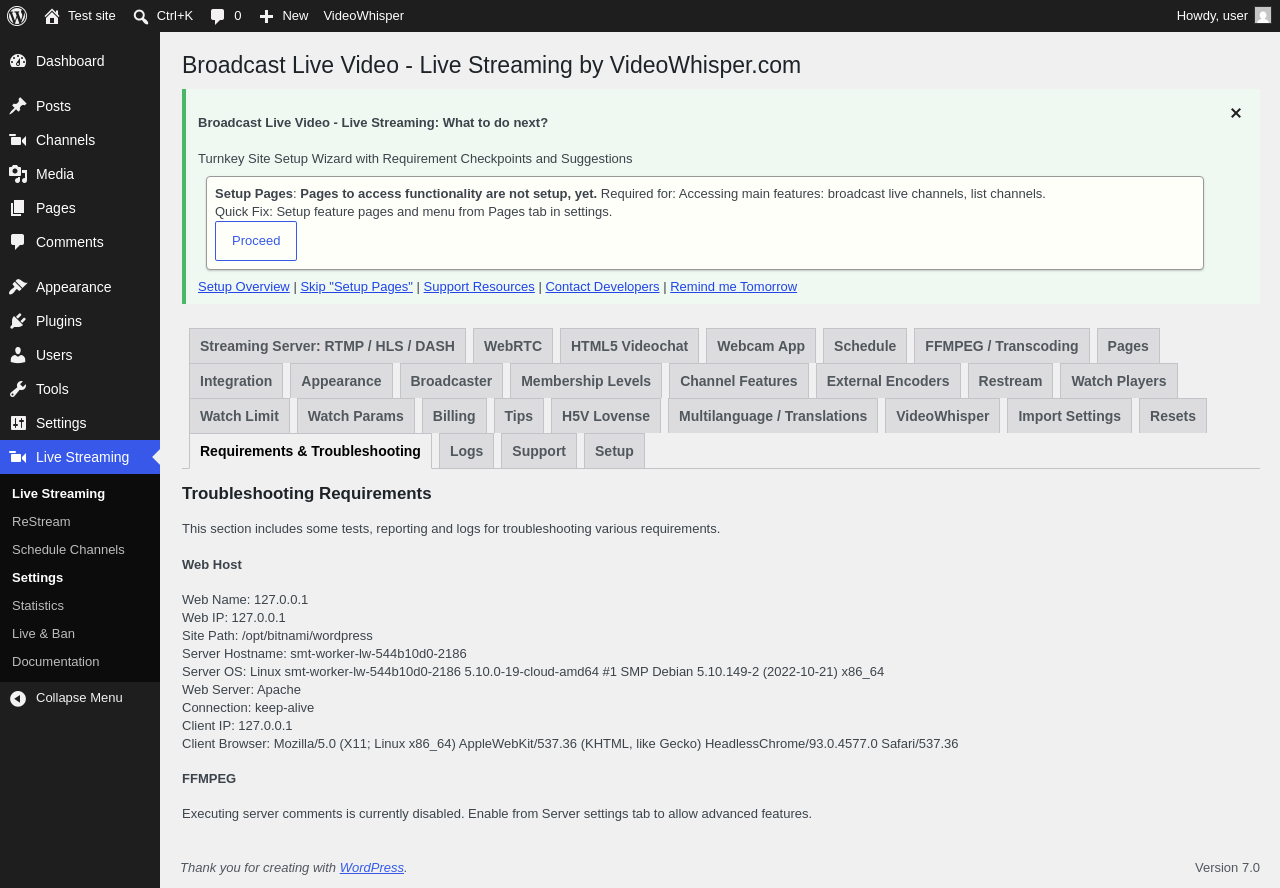Switch to the Multilanguage / Translations tab
The width and height of the screenshot is (1280, 888).
pyautogui.click(x=773, y=416)
